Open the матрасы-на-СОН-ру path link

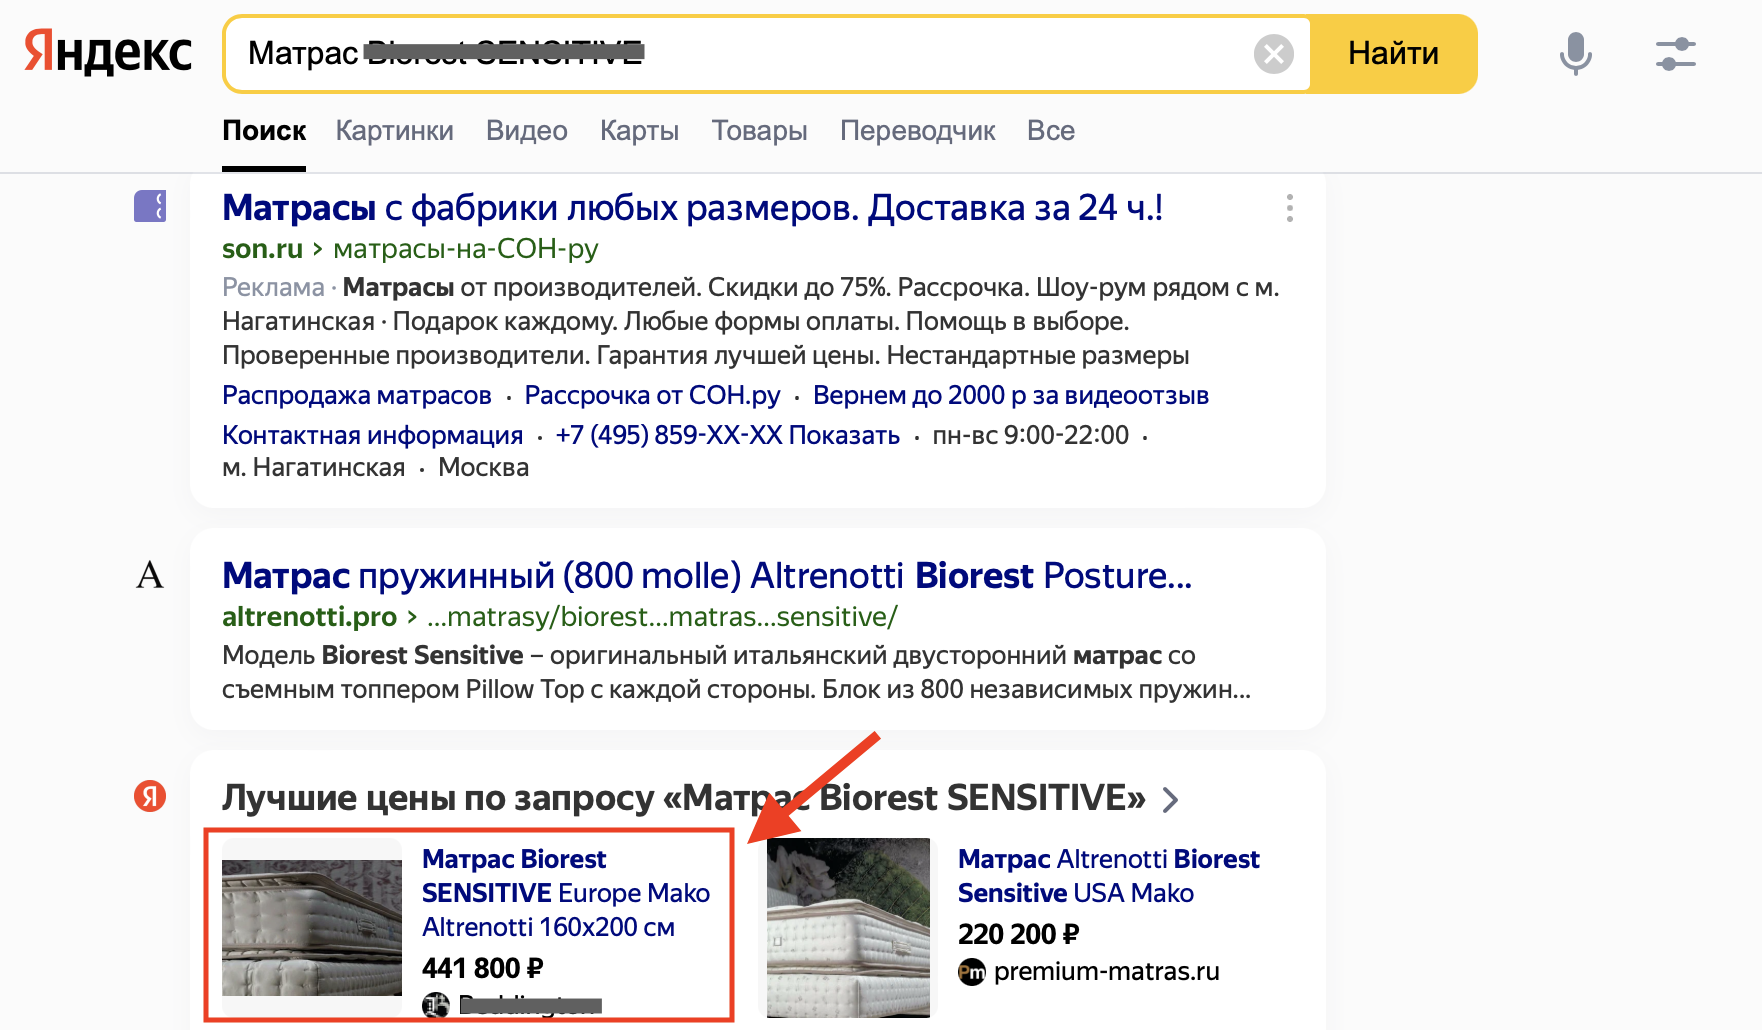[x=465, y=249]
